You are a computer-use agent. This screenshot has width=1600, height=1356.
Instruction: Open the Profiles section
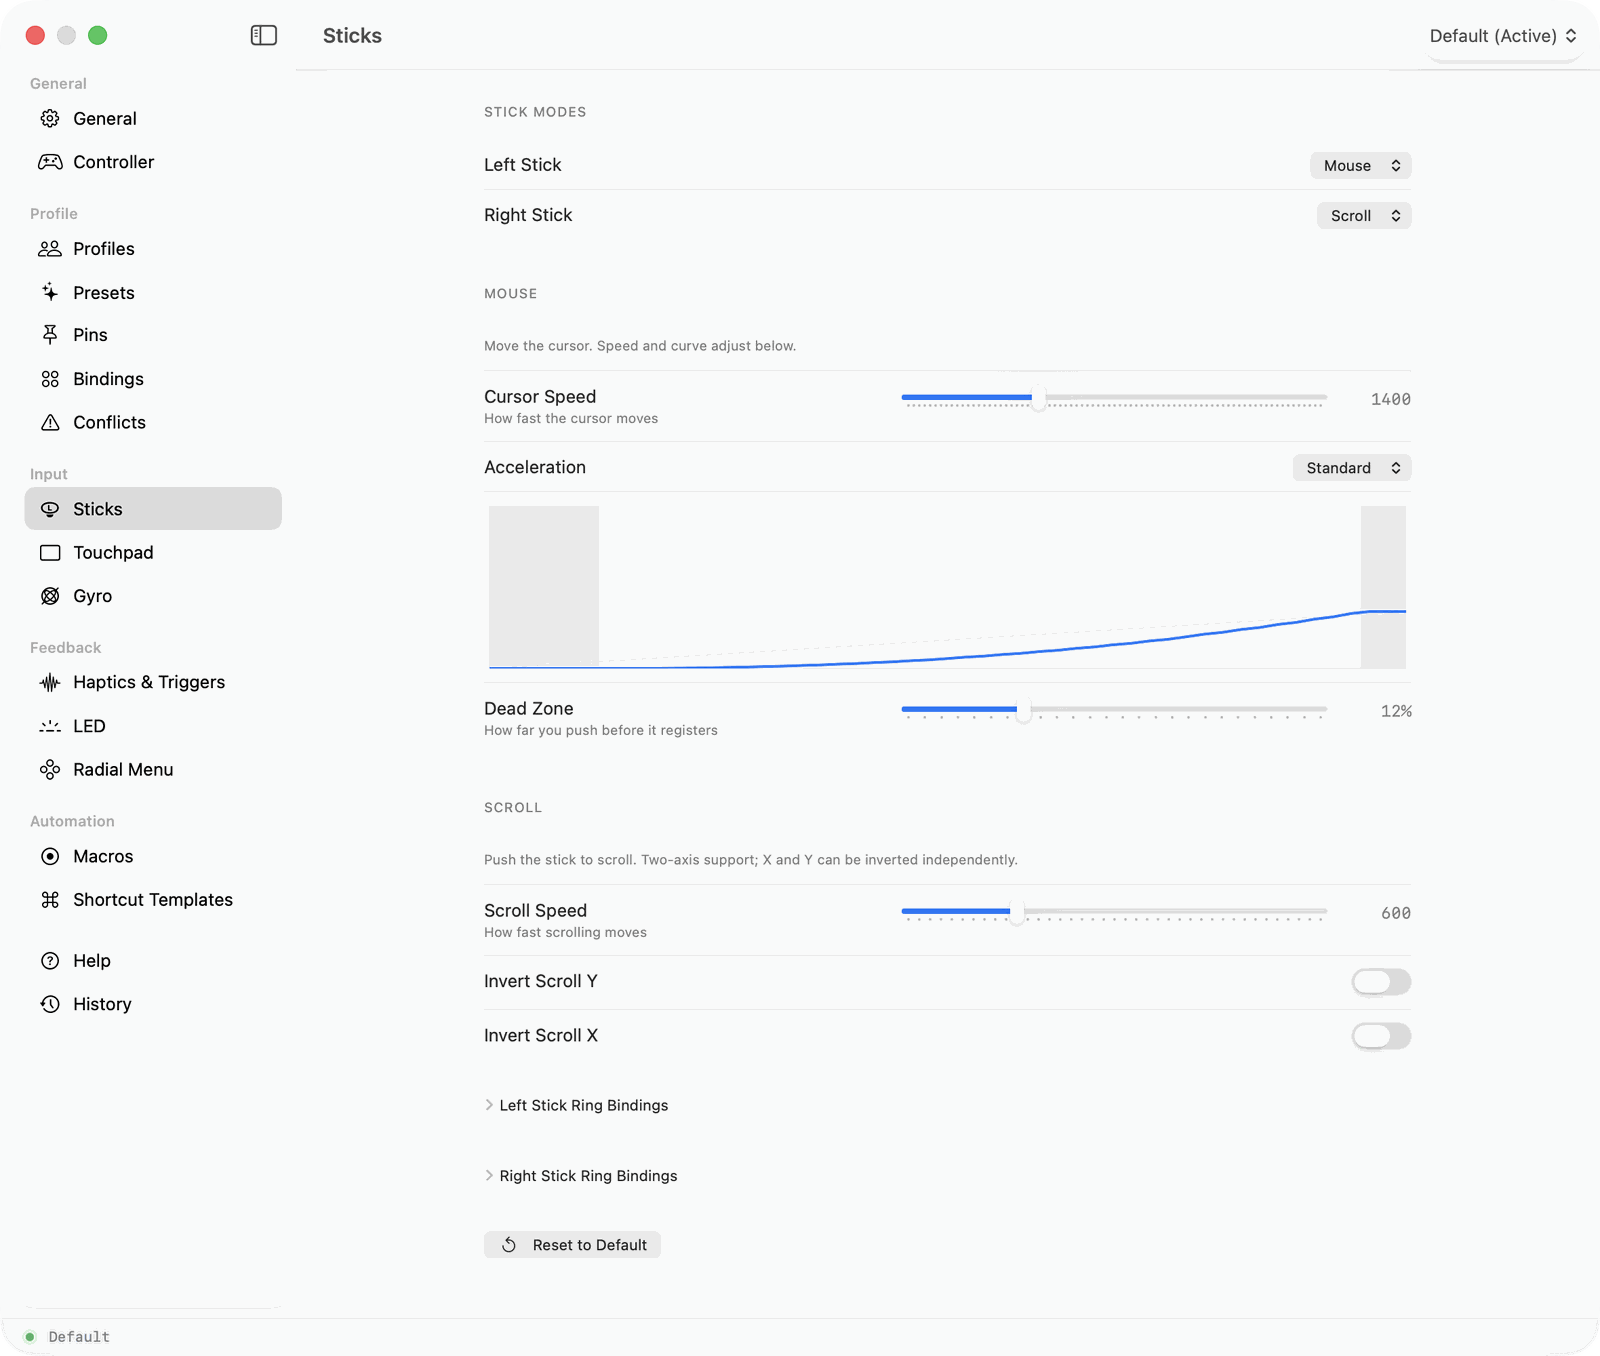coord(153,249)
